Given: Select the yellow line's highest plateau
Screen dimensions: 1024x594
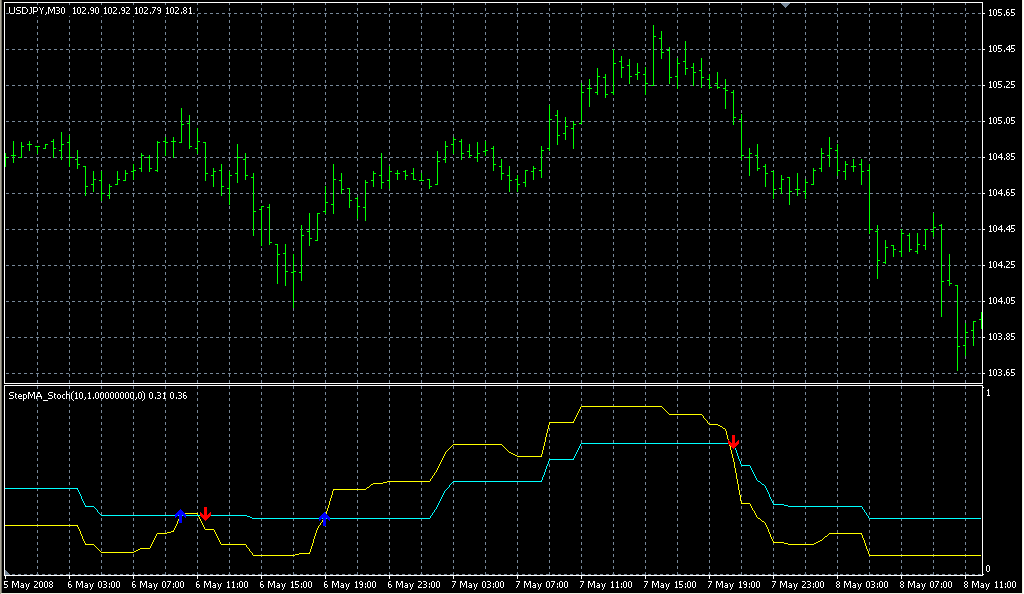Looking at the screenshot, I should click(x=622, y=406).
